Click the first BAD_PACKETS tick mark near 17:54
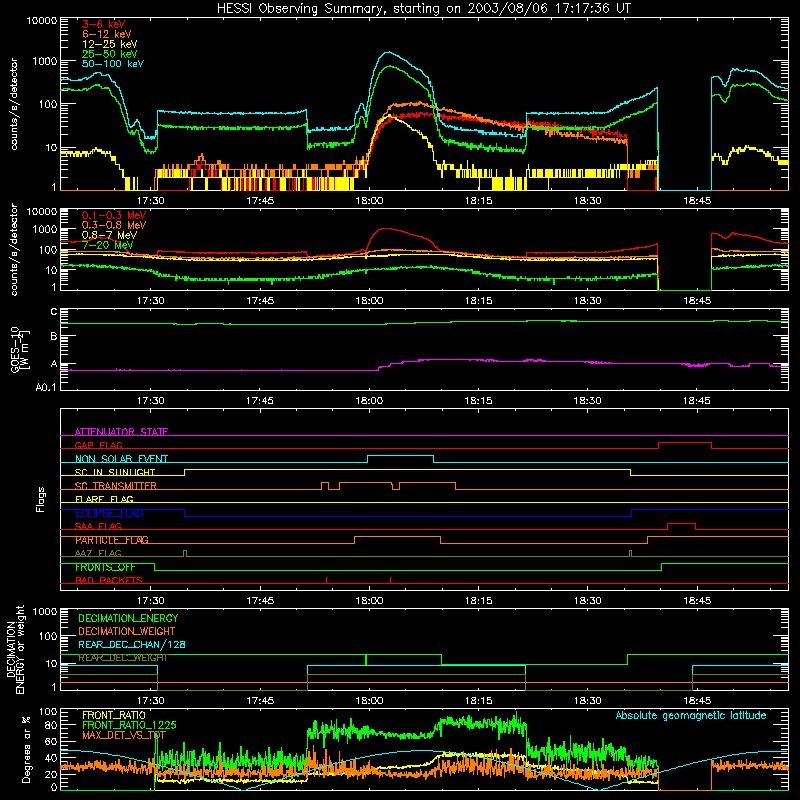The image size is (800, 800). coord(327,580)
